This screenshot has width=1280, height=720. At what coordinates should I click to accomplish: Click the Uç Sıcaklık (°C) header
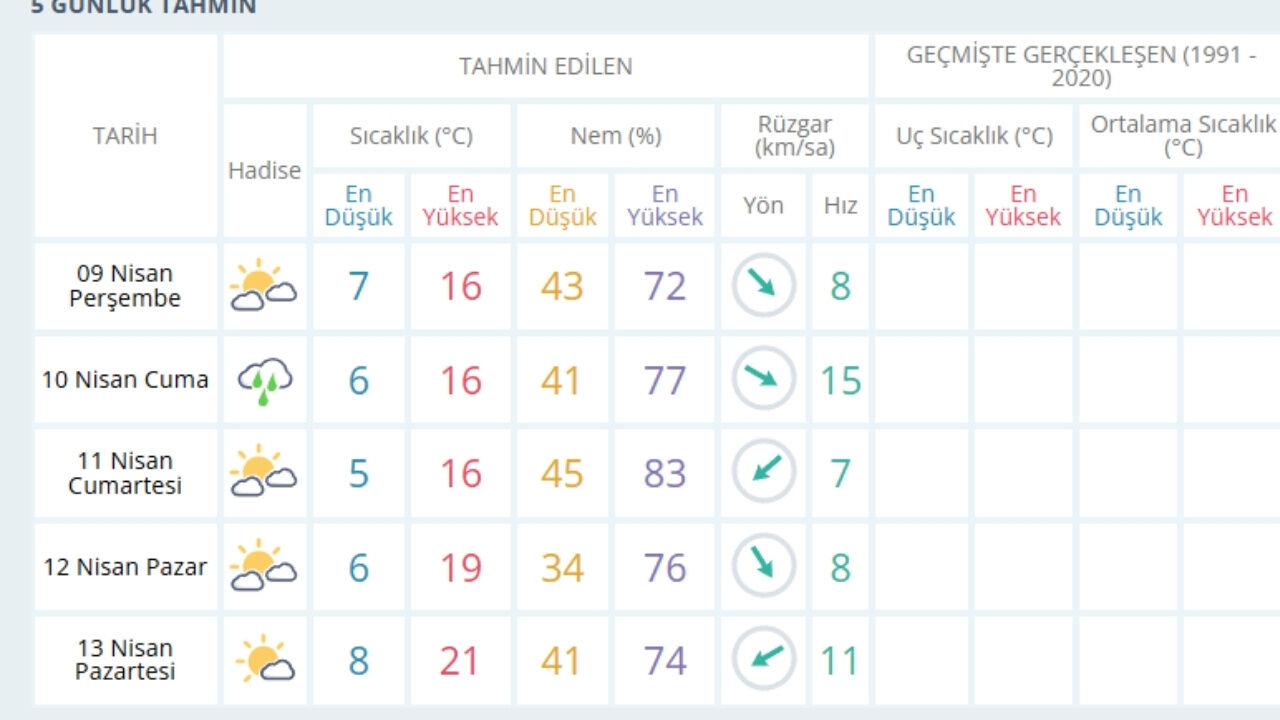974,136
